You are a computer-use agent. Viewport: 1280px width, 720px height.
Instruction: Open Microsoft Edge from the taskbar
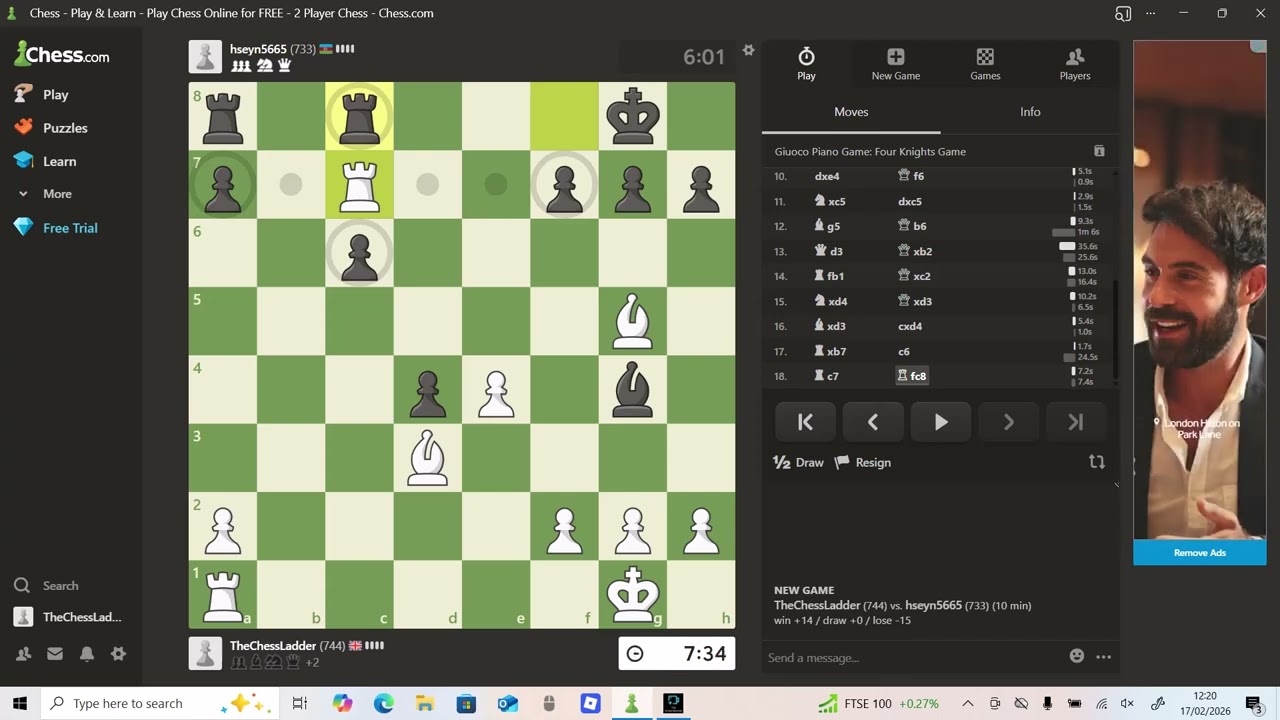click(x=384, y=703)
